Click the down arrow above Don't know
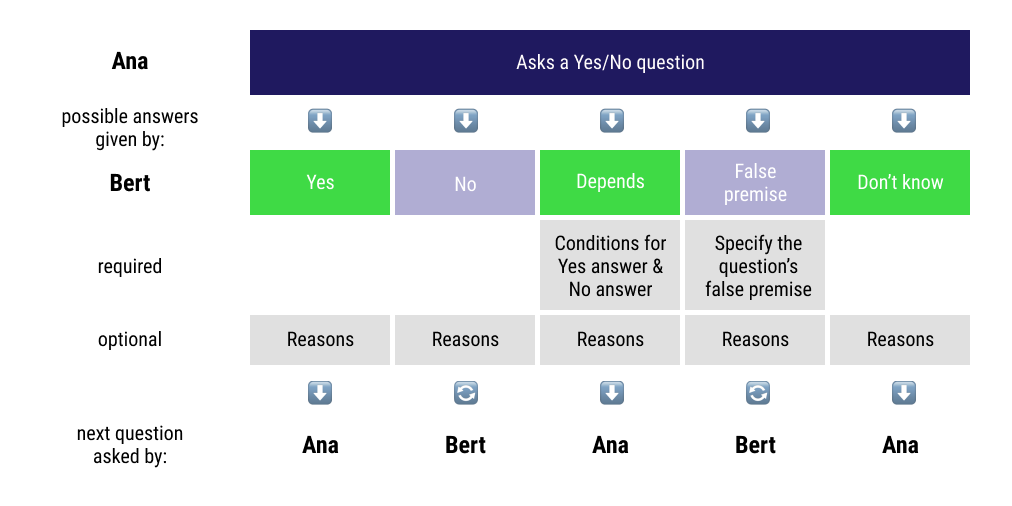1012x506 pixels. click(x=902, y=122)
